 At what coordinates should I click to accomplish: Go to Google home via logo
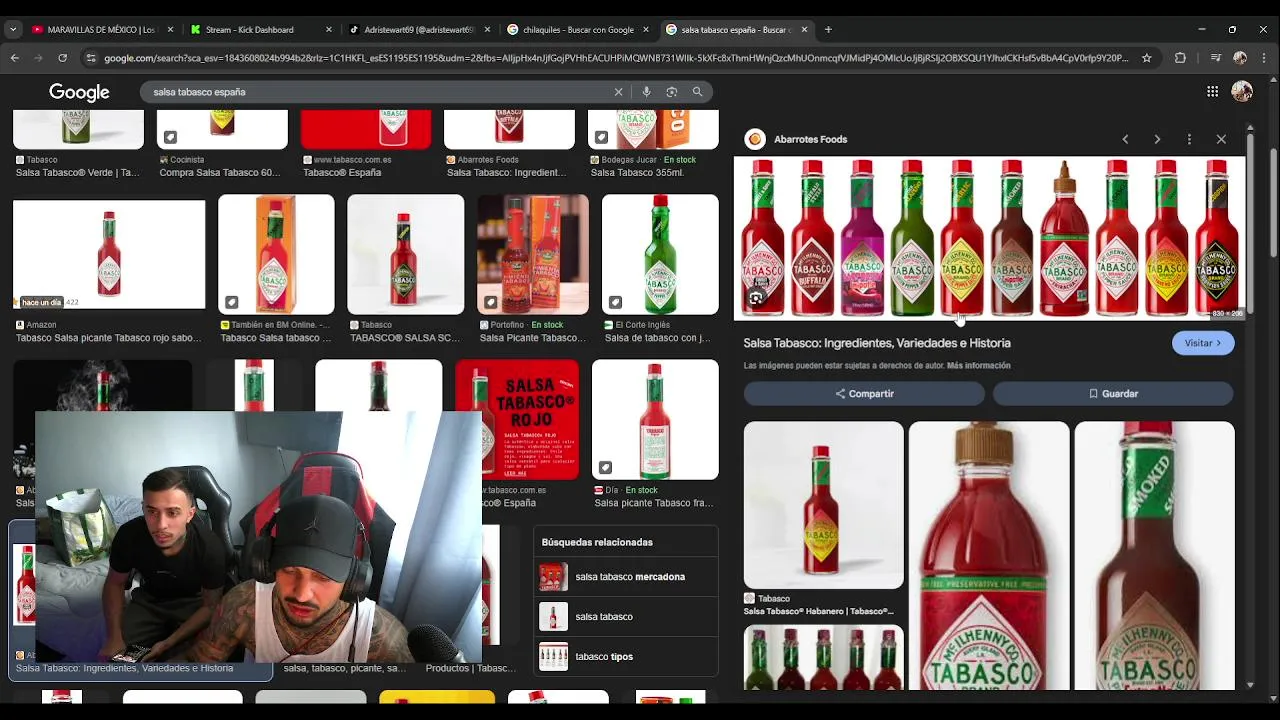click(x=79, y=92)
